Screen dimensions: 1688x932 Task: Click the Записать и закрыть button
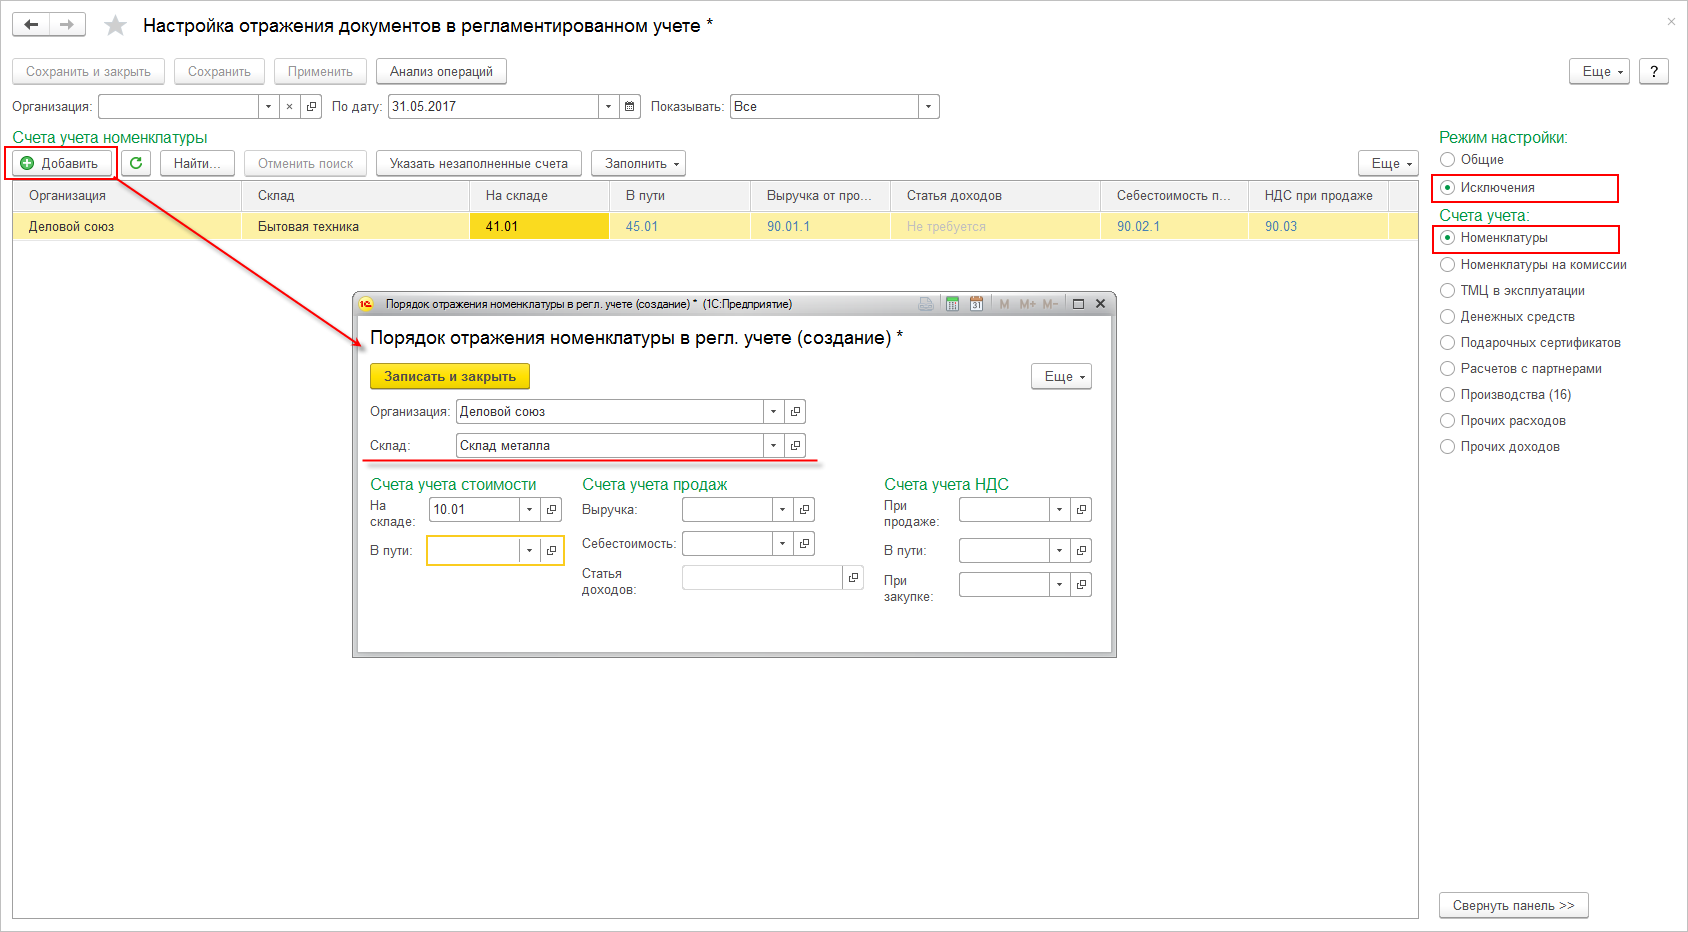450,376
